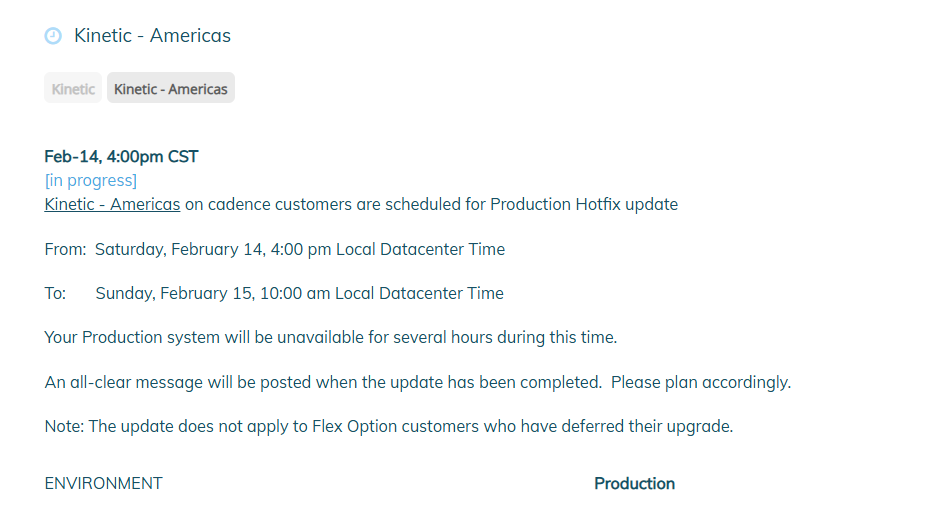
Task: Click the Flex Option customers note
Action: (389, 427)
